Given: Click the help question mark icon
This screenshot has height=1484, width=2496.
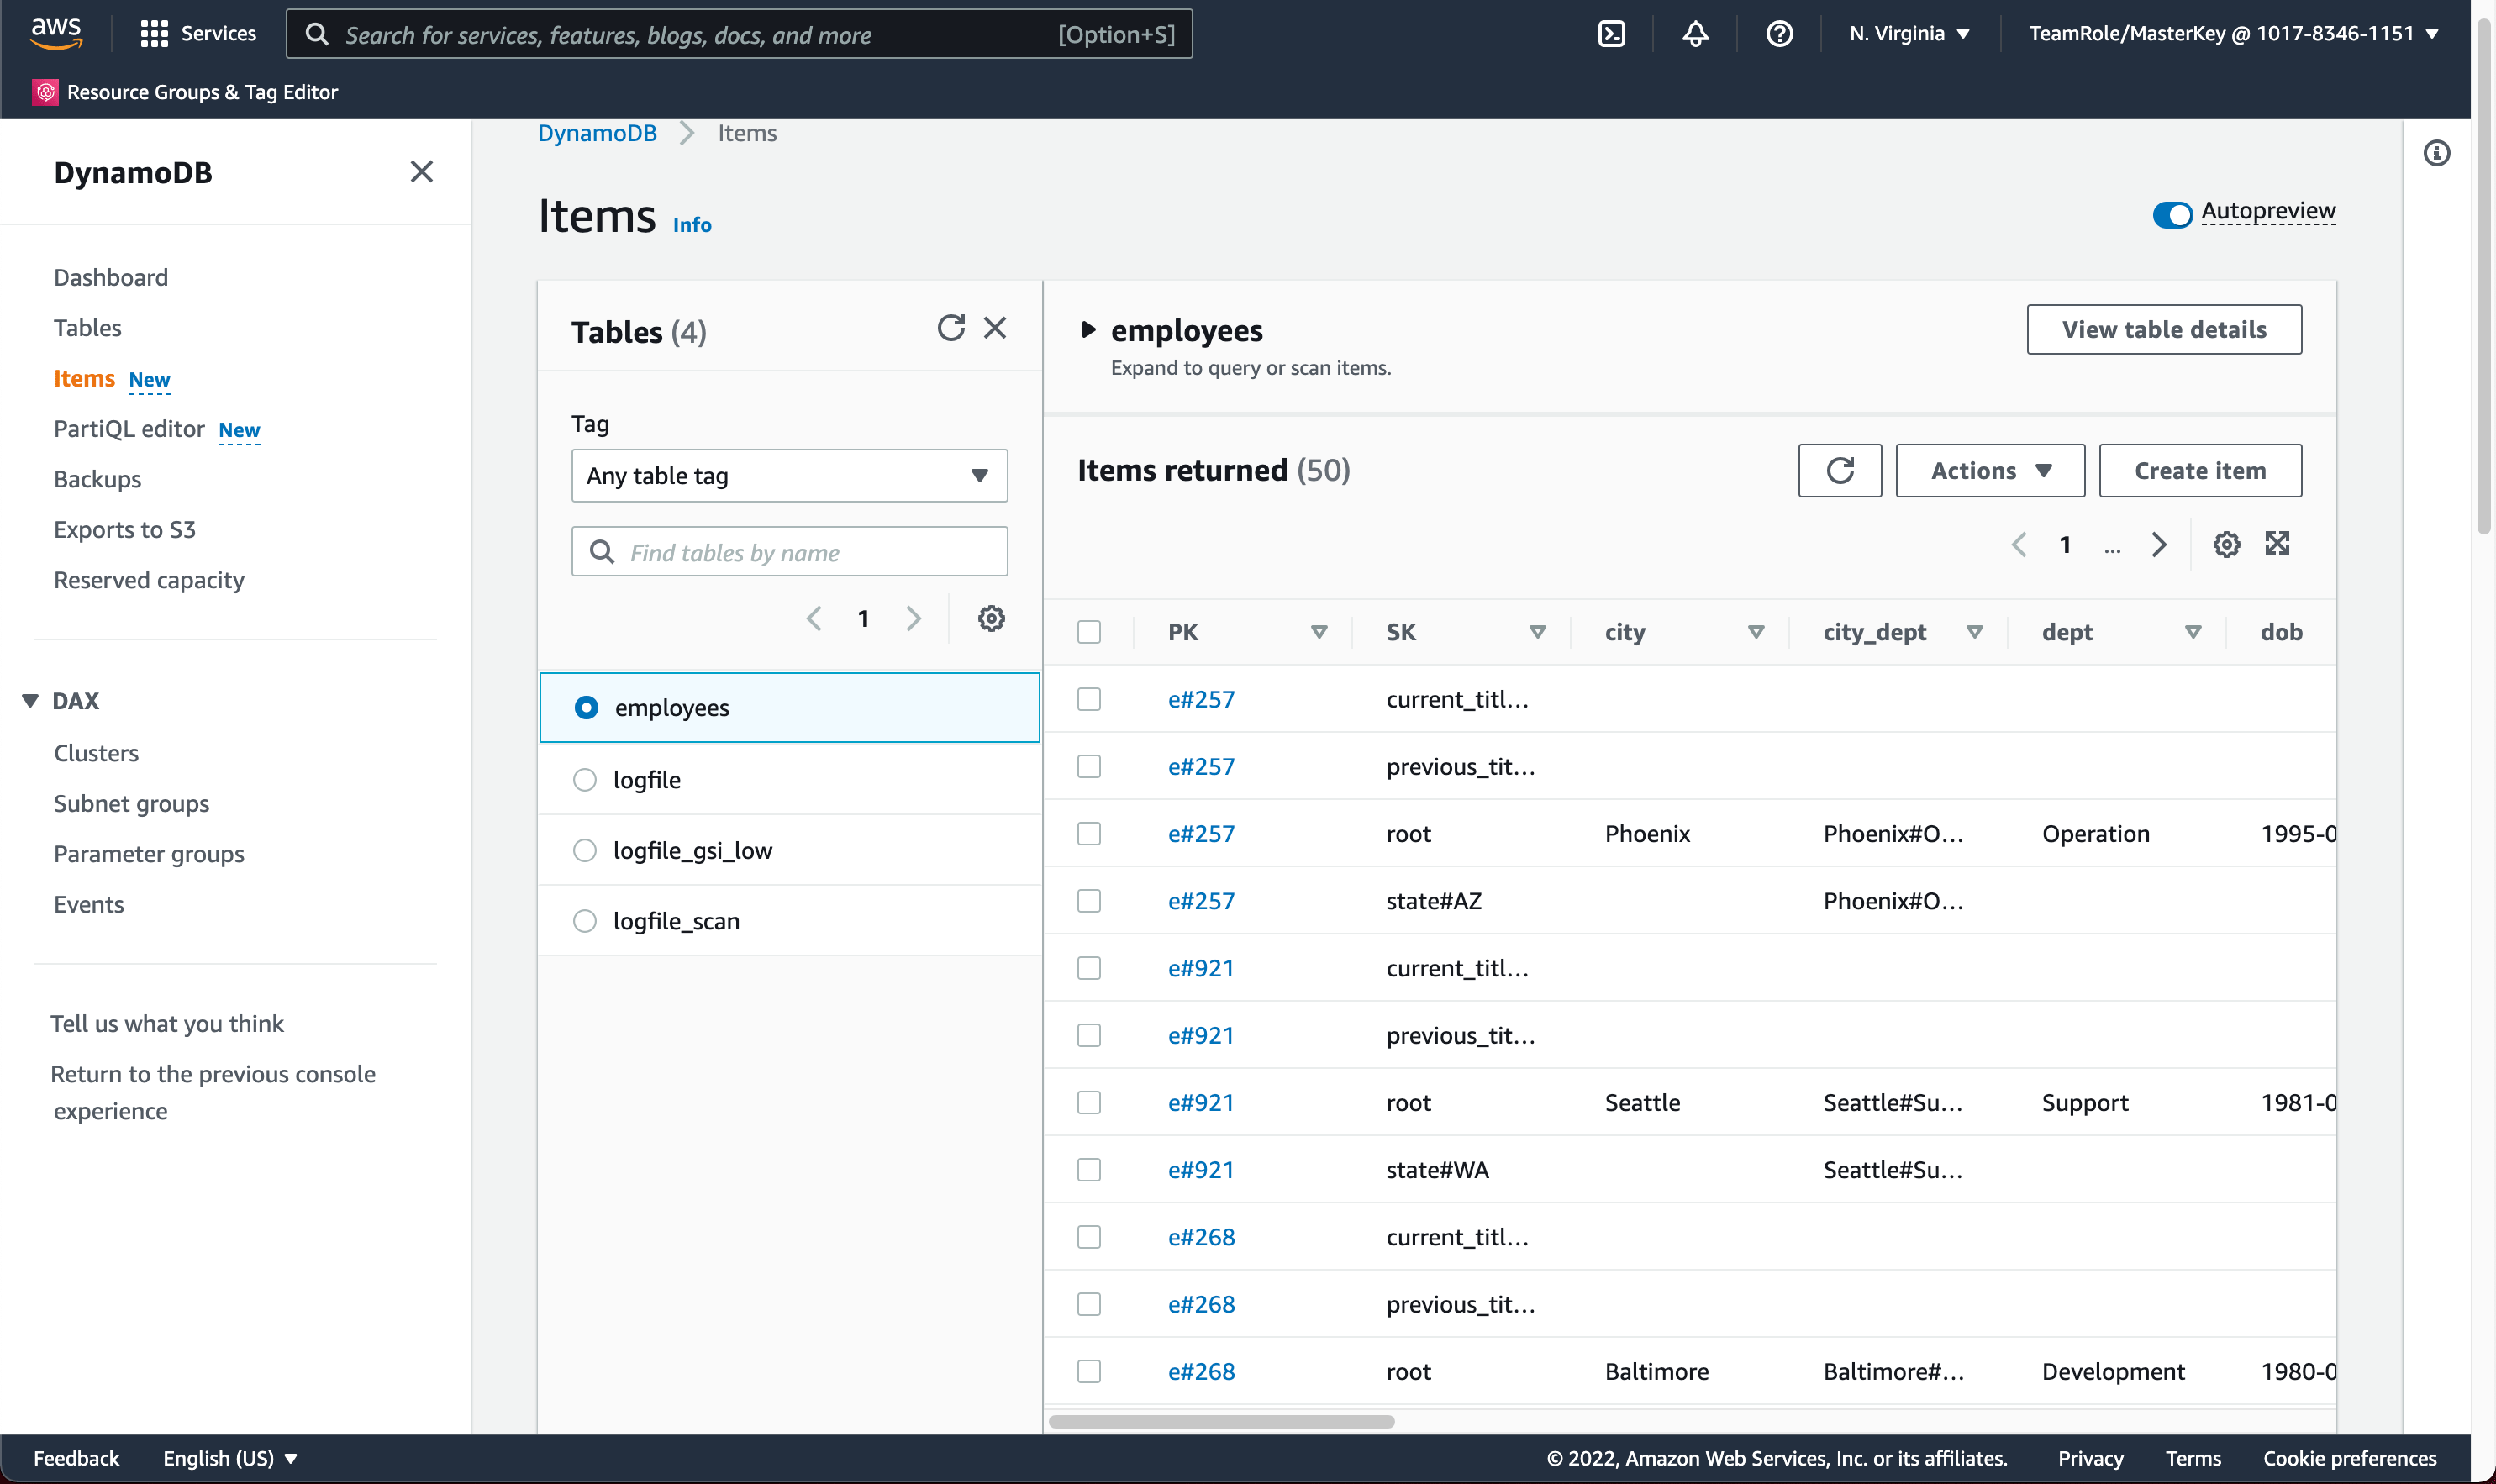Looking at the screenshot, I should coord(1779,34).
